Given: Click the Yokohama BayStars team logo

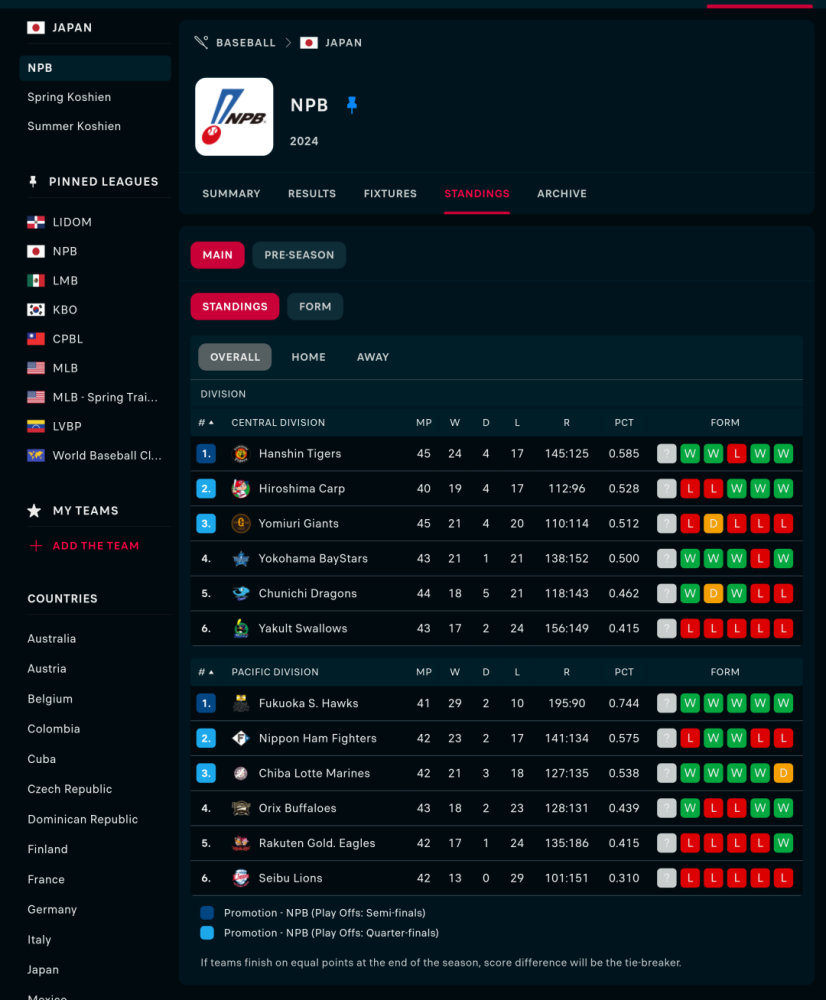Looking at the screenshot, I should coord(240,559).
